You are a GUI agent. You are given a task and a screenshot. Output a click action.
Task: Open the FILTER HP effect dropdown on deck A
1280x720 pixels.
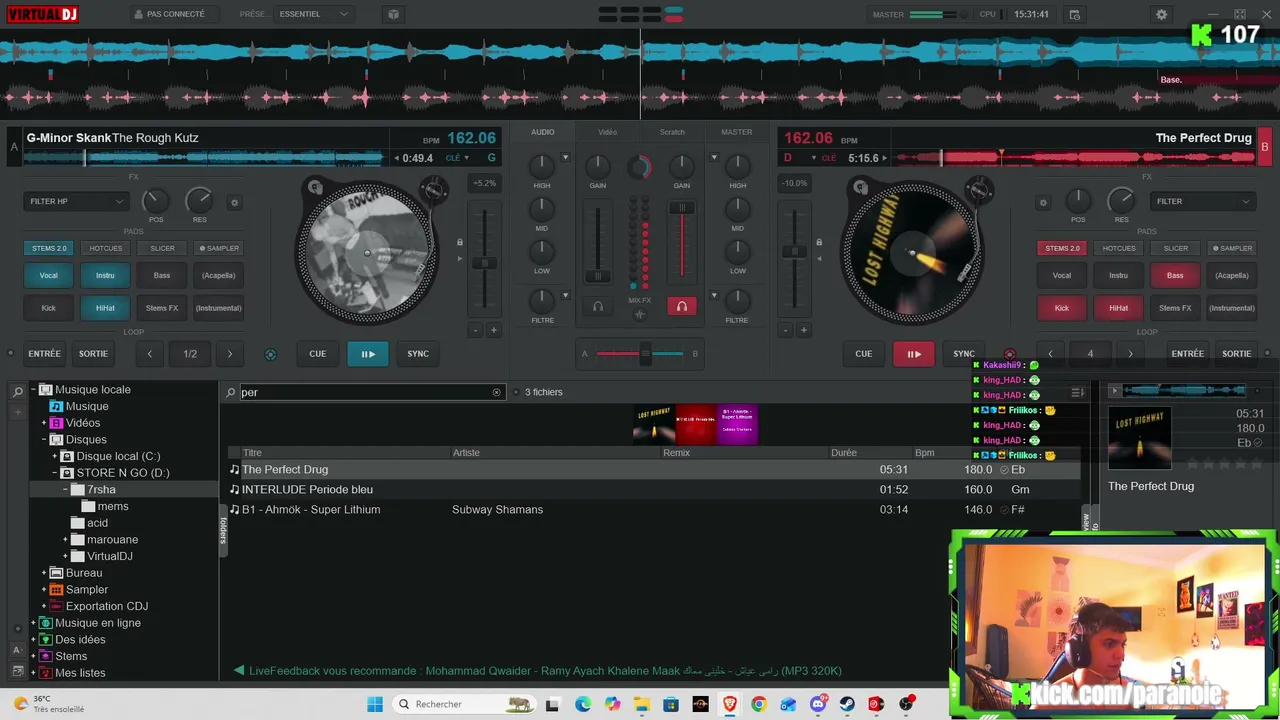coord(76,202)
